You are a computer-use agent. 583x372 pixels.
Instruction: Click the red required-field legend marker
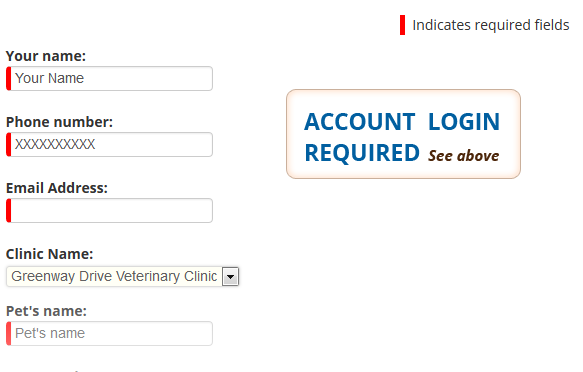402,25
